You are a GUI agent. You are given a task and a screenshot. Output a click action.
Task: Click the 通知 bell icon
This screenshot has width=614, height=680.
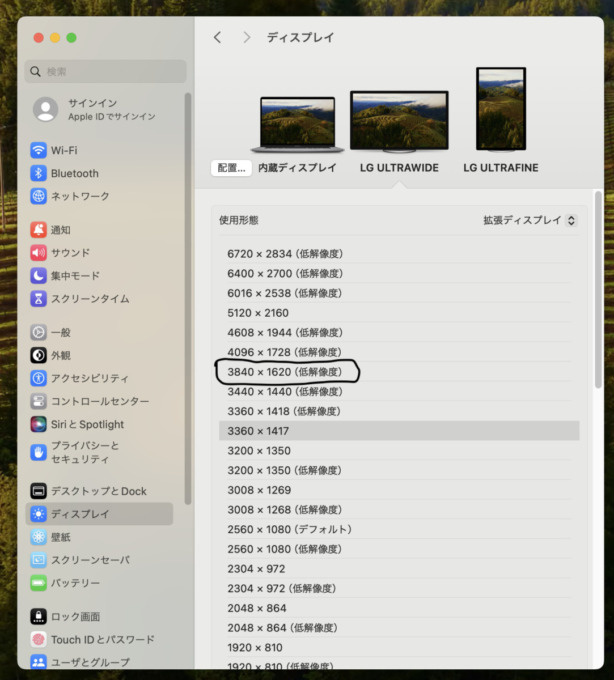click(38, 229)
